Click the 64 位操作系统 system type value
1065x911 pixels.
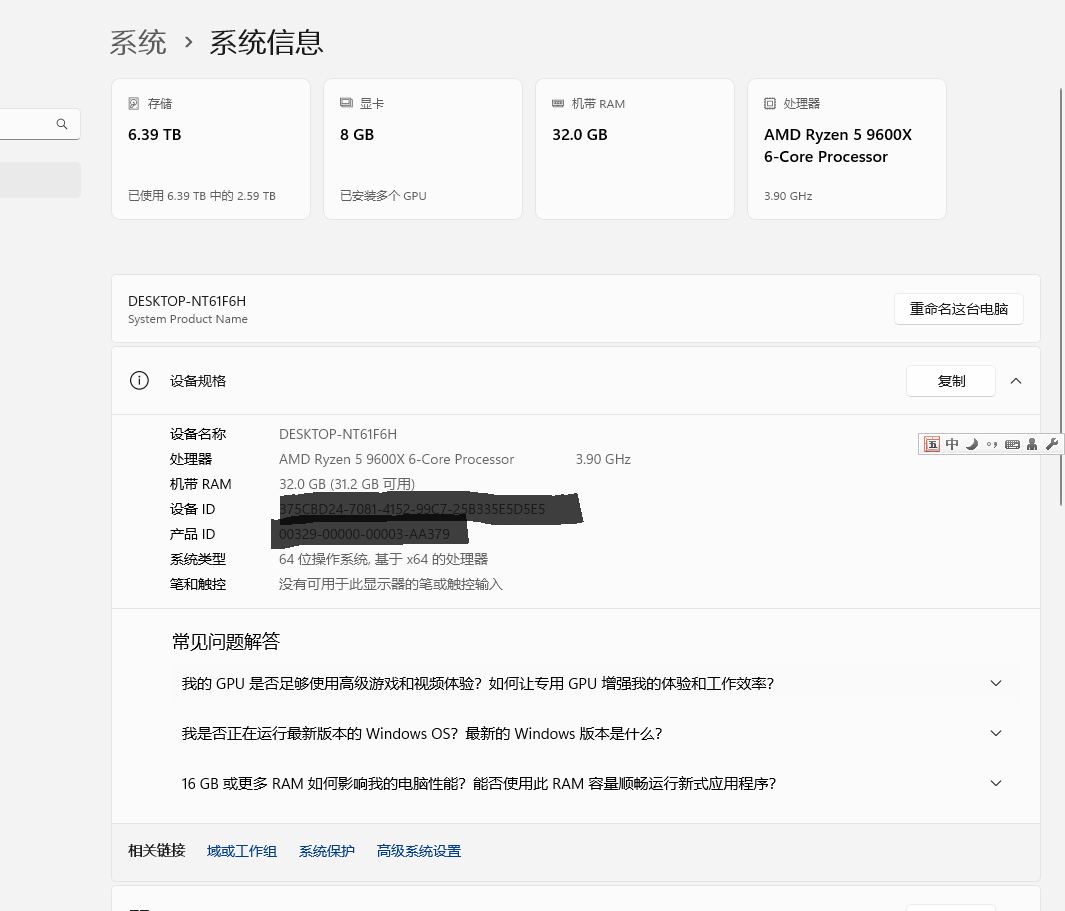(x=383, y=559)
